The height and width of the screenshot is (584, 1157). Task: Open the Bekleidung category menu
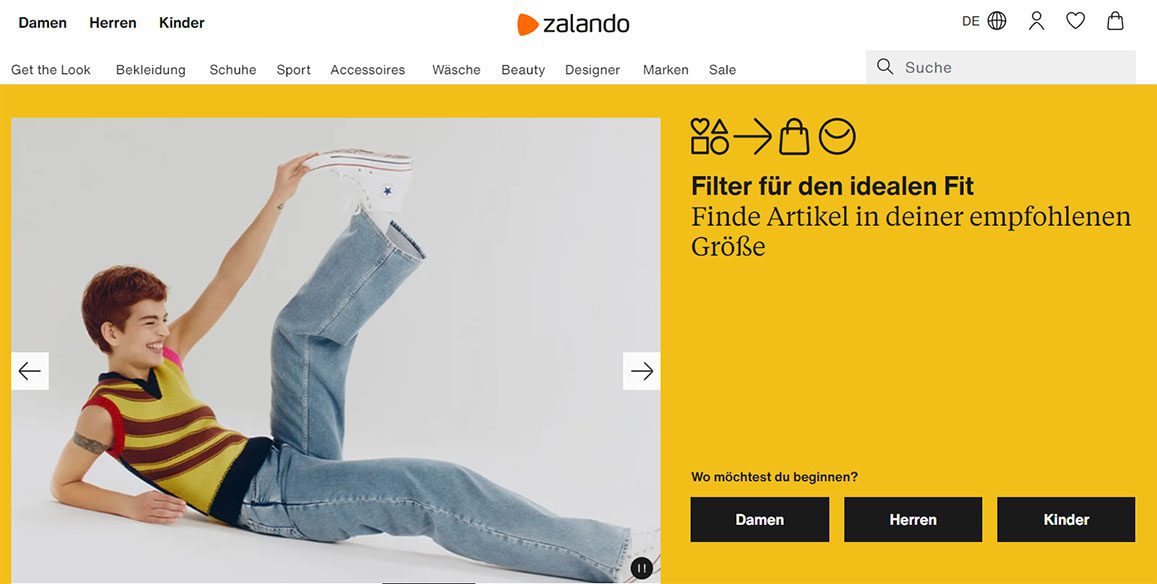pyautogui.click(x=151, y=70)
